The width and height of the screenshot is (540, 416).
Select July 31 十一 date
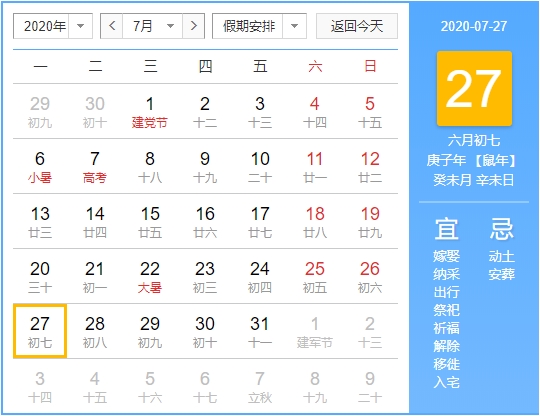260,332
